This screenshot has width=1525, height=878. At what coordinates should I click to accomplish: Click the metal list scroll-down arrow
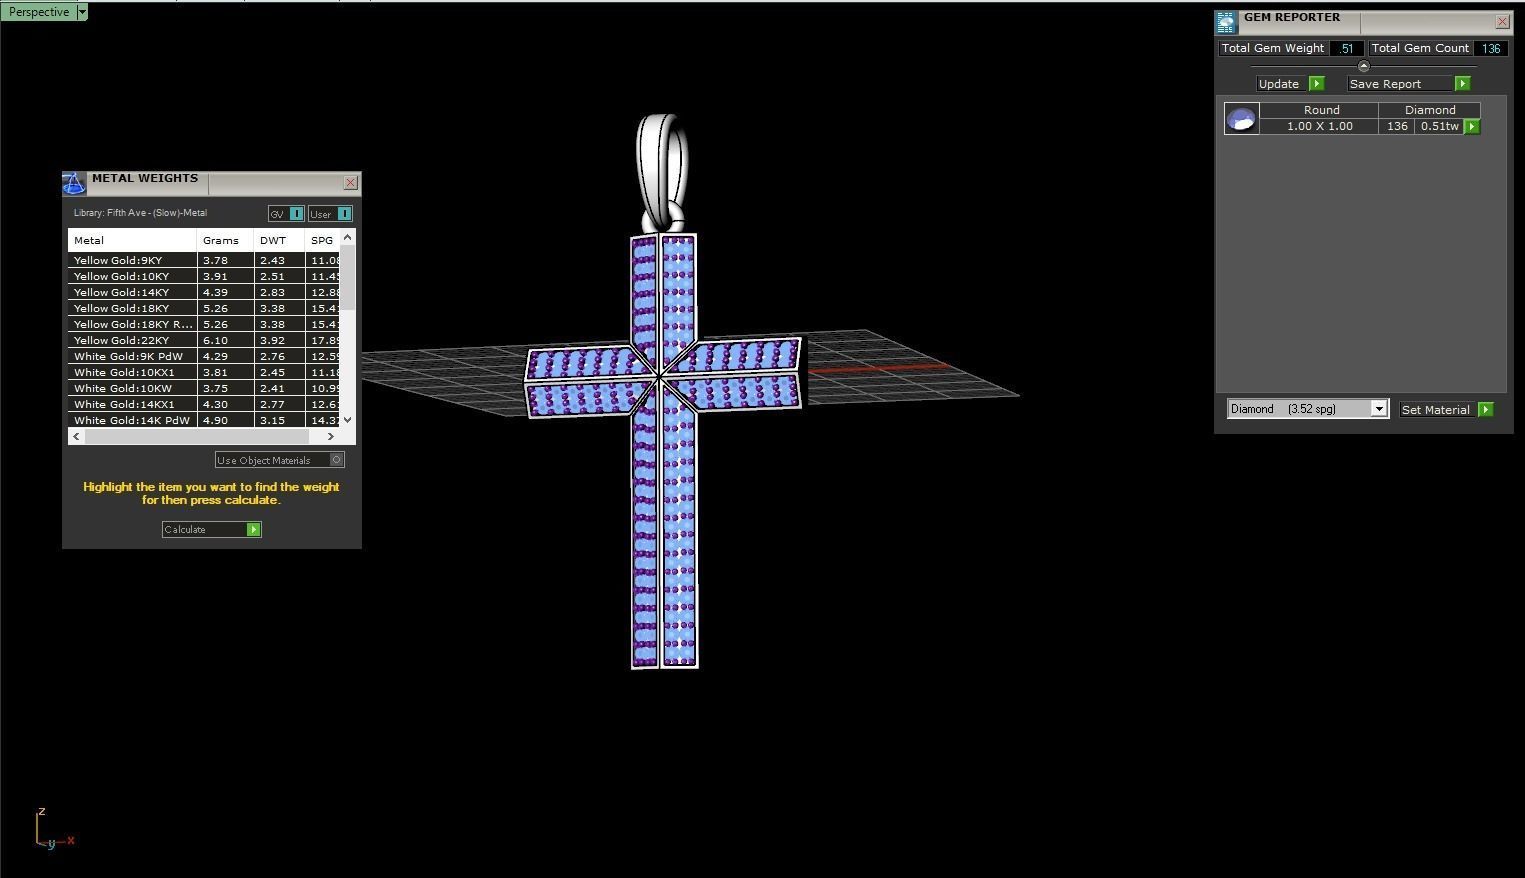coord(348,420)
